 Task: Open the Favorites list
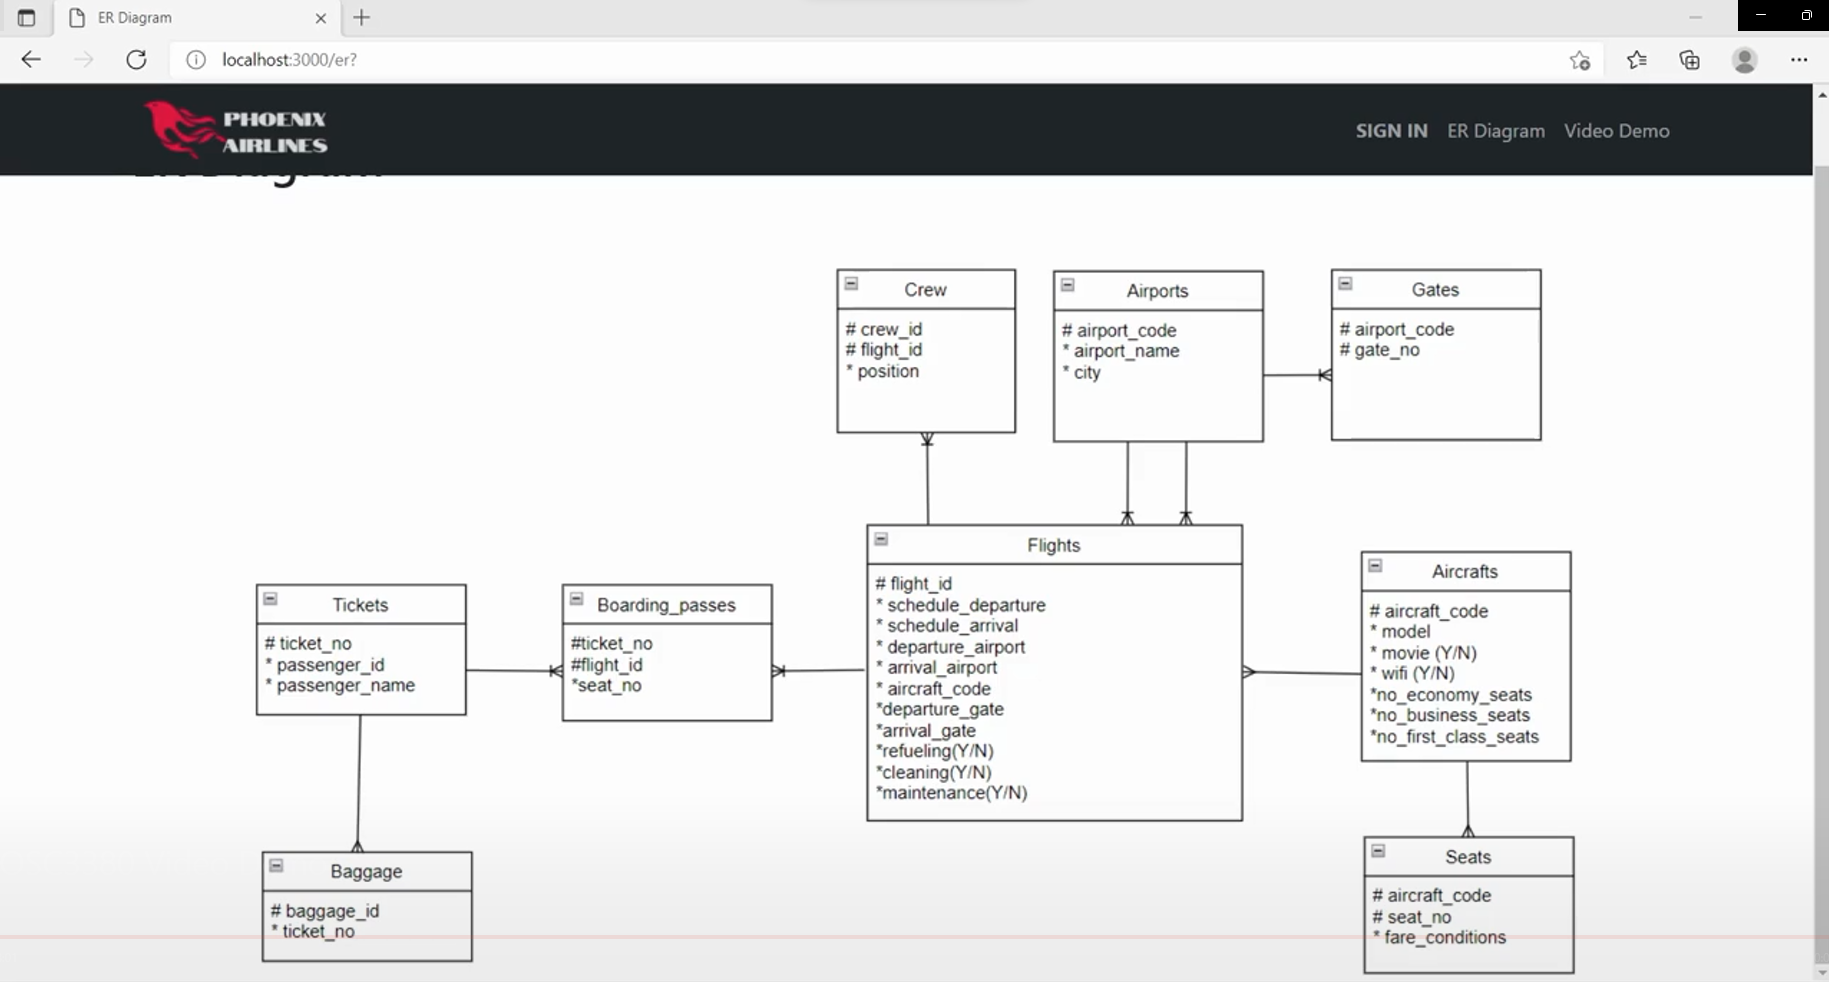coord(1637,60)
